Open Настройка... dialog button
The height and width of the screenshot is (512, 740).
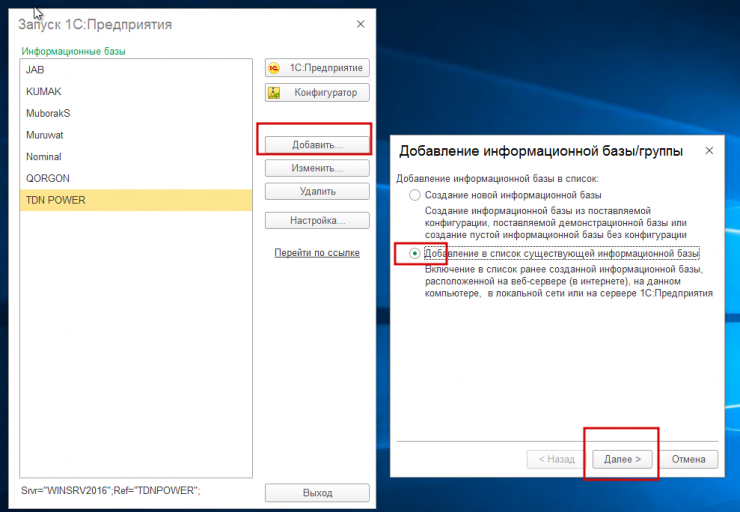point(317,220)
